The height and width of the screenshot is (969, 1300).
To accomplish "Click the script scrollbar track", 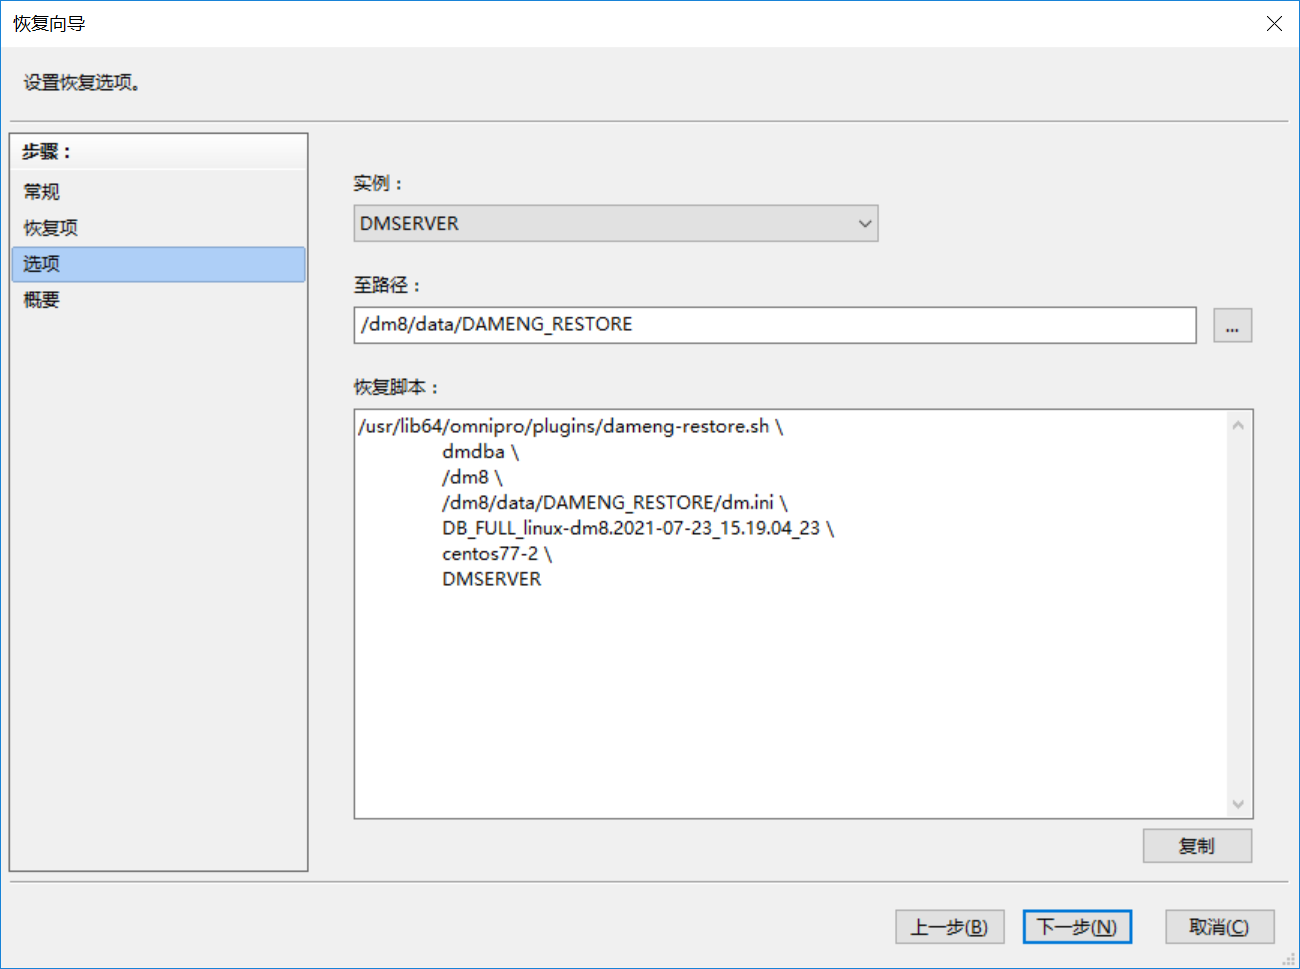I will [x=1238, y=615].
